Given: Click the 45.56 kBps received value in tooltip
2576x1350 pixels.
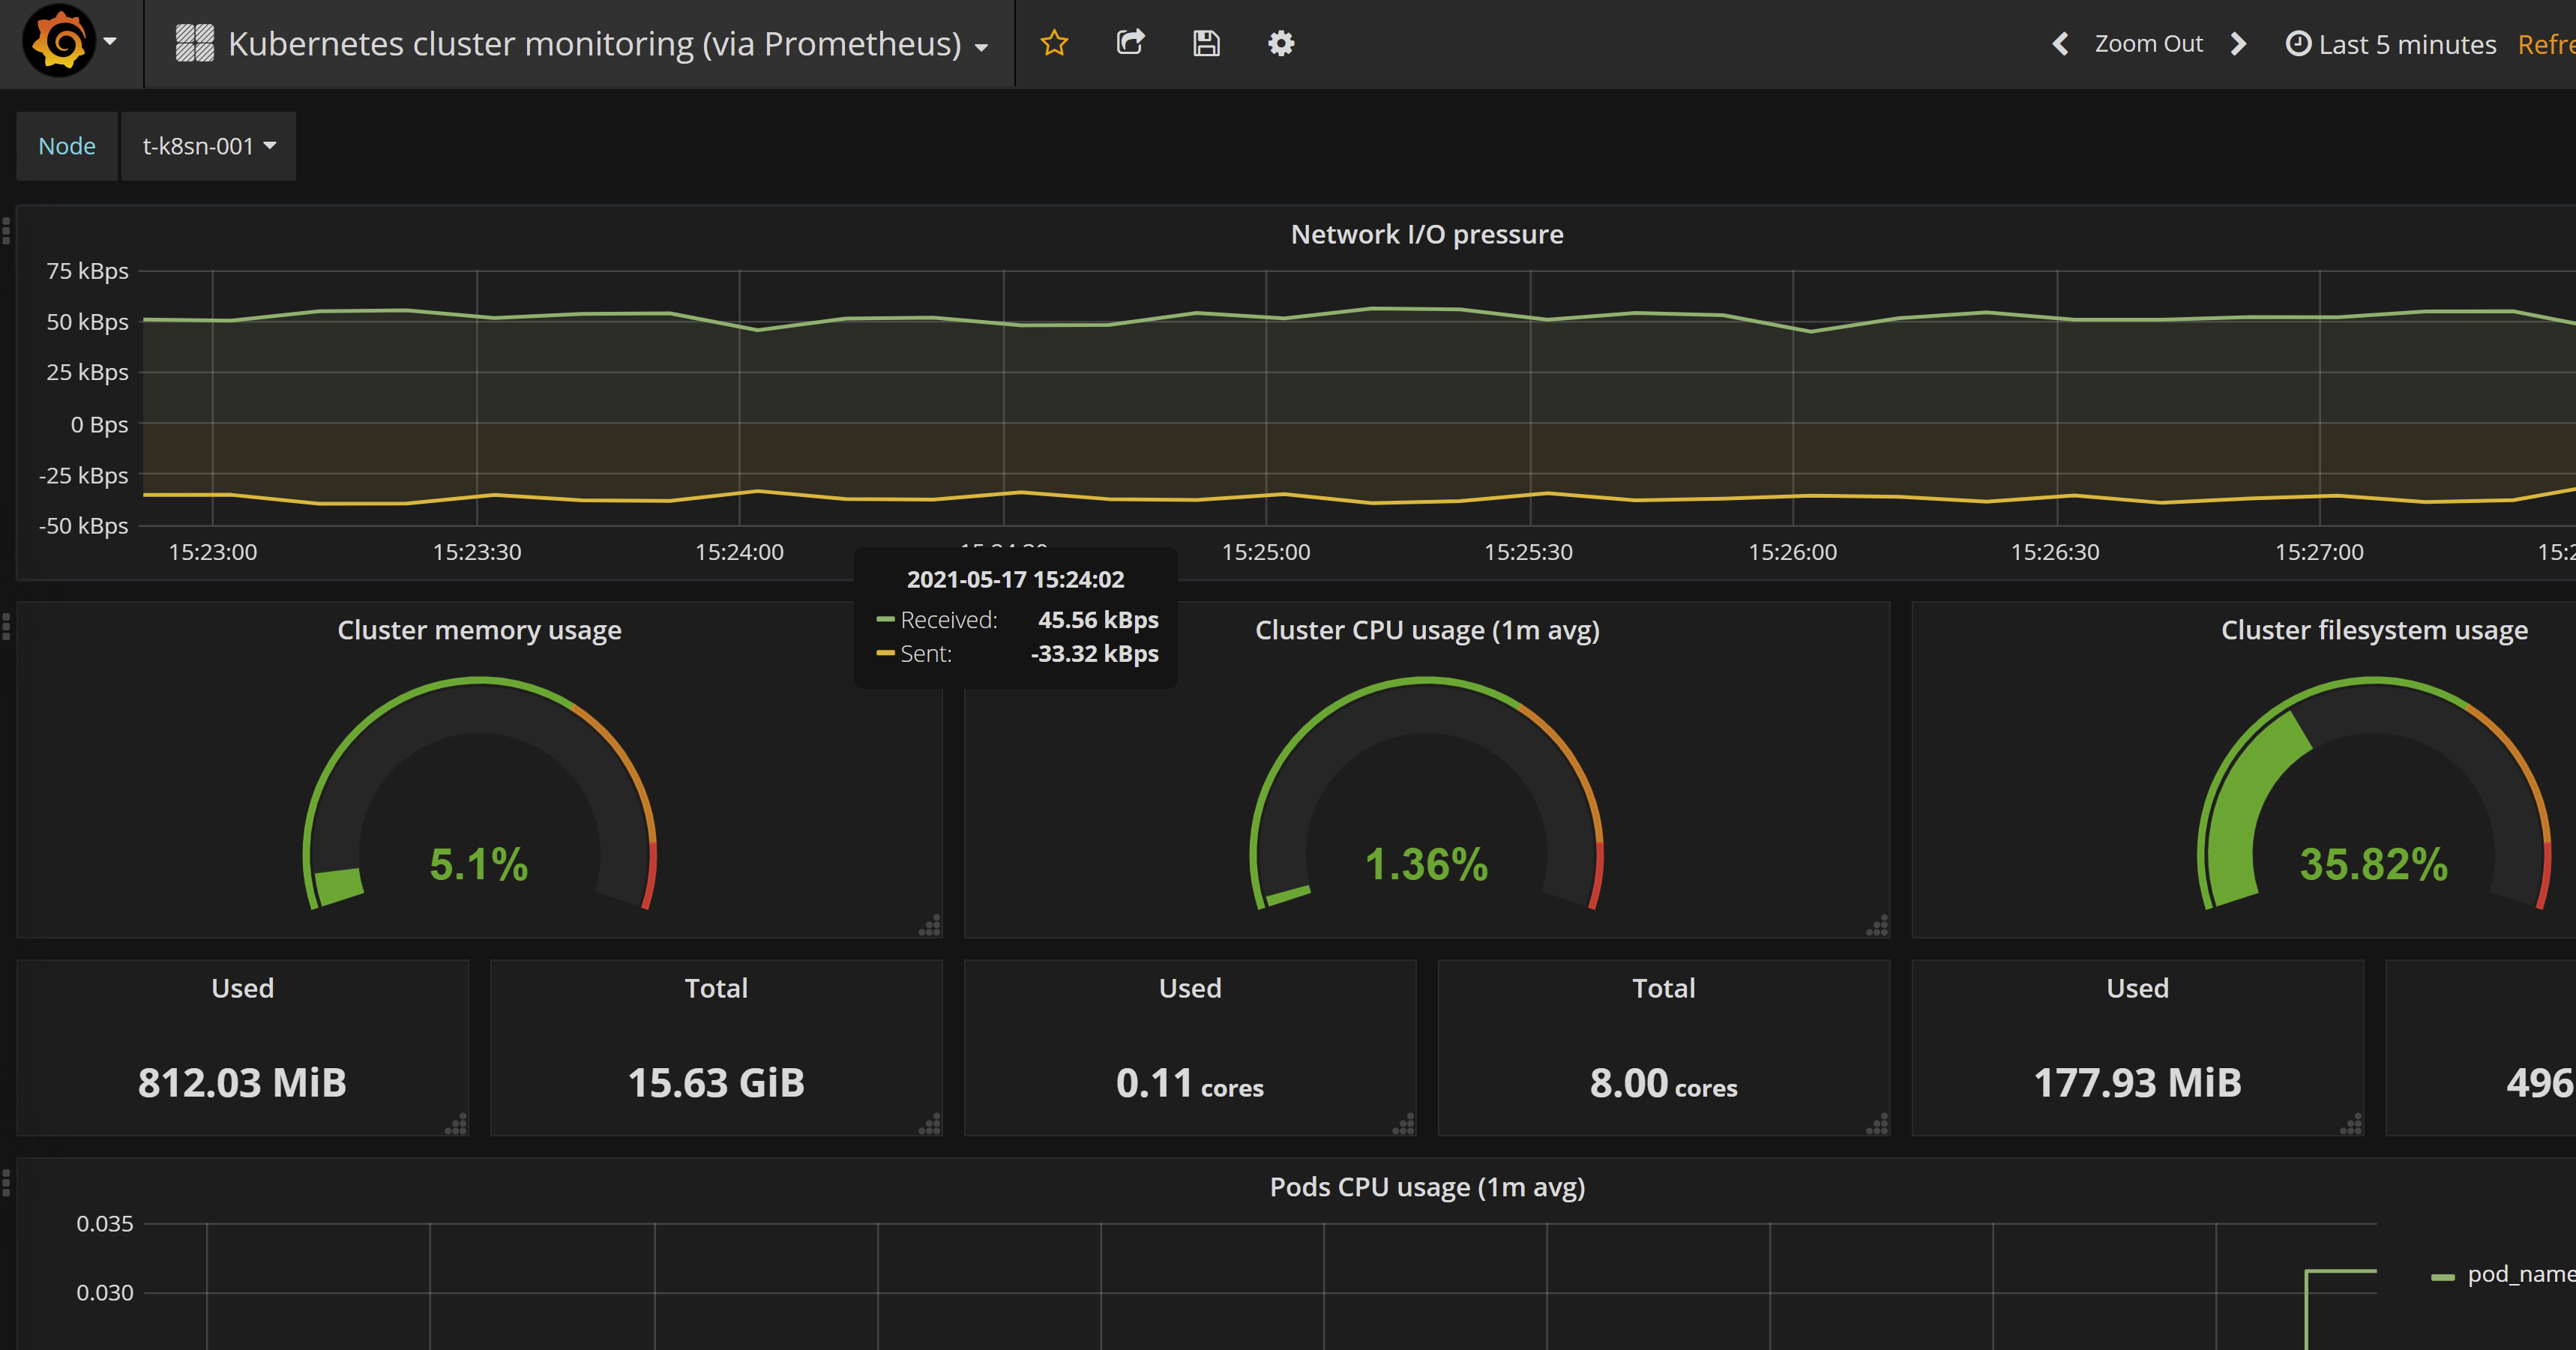Looking at the screenshot, I should pos(1098,620).
